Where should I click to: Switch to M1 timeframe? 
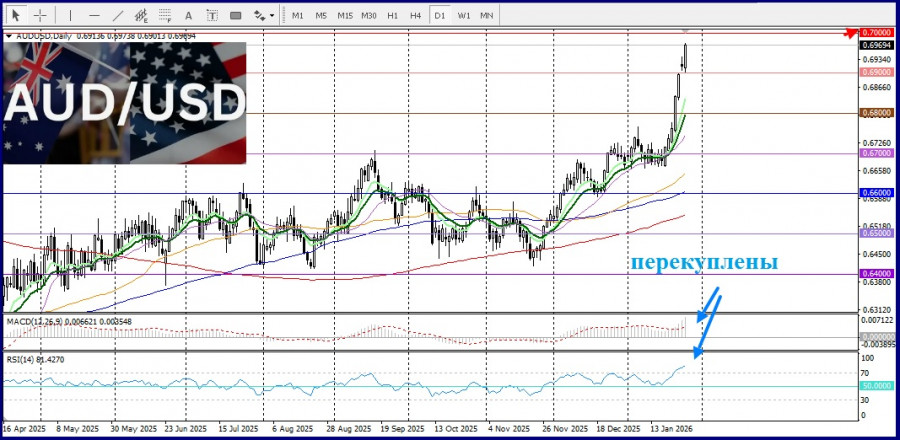[x=298, y=15]
